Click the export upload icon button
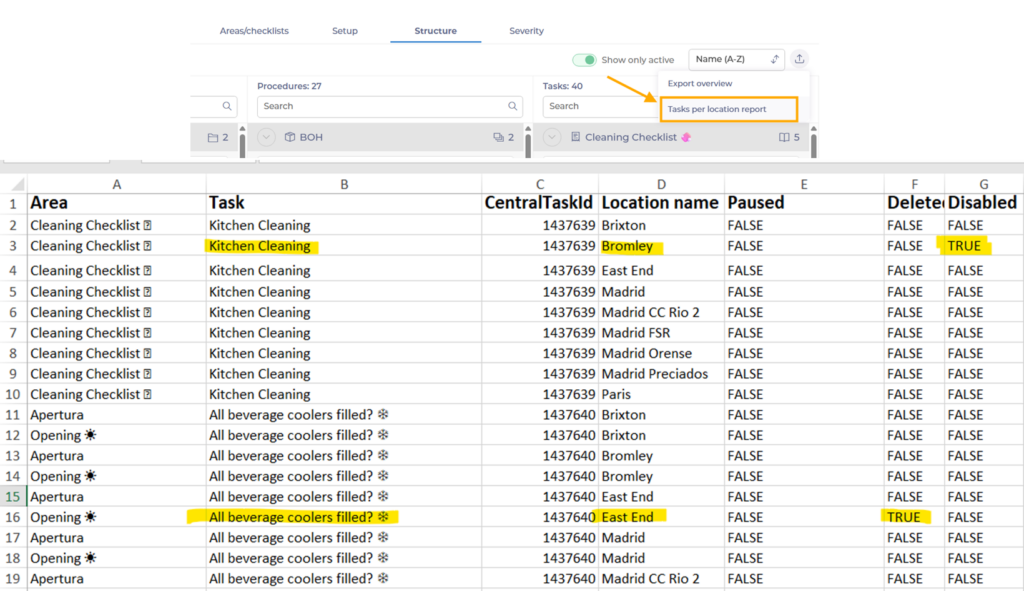The width and height of the screenshot is (1024, 591). [x=800, y=60]
